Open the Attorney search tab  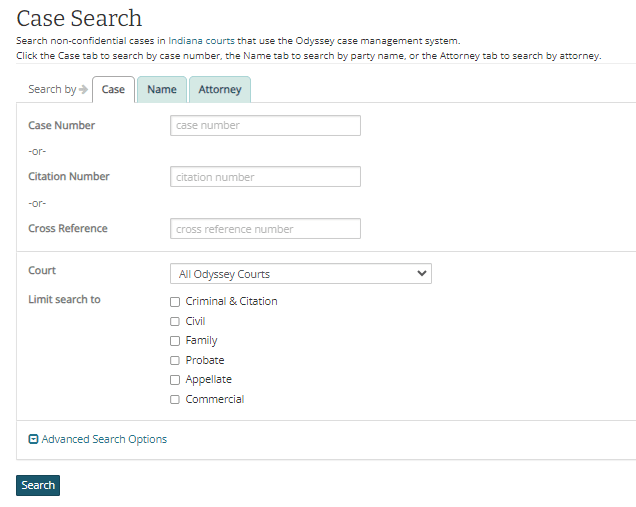(x=219, y=89)
